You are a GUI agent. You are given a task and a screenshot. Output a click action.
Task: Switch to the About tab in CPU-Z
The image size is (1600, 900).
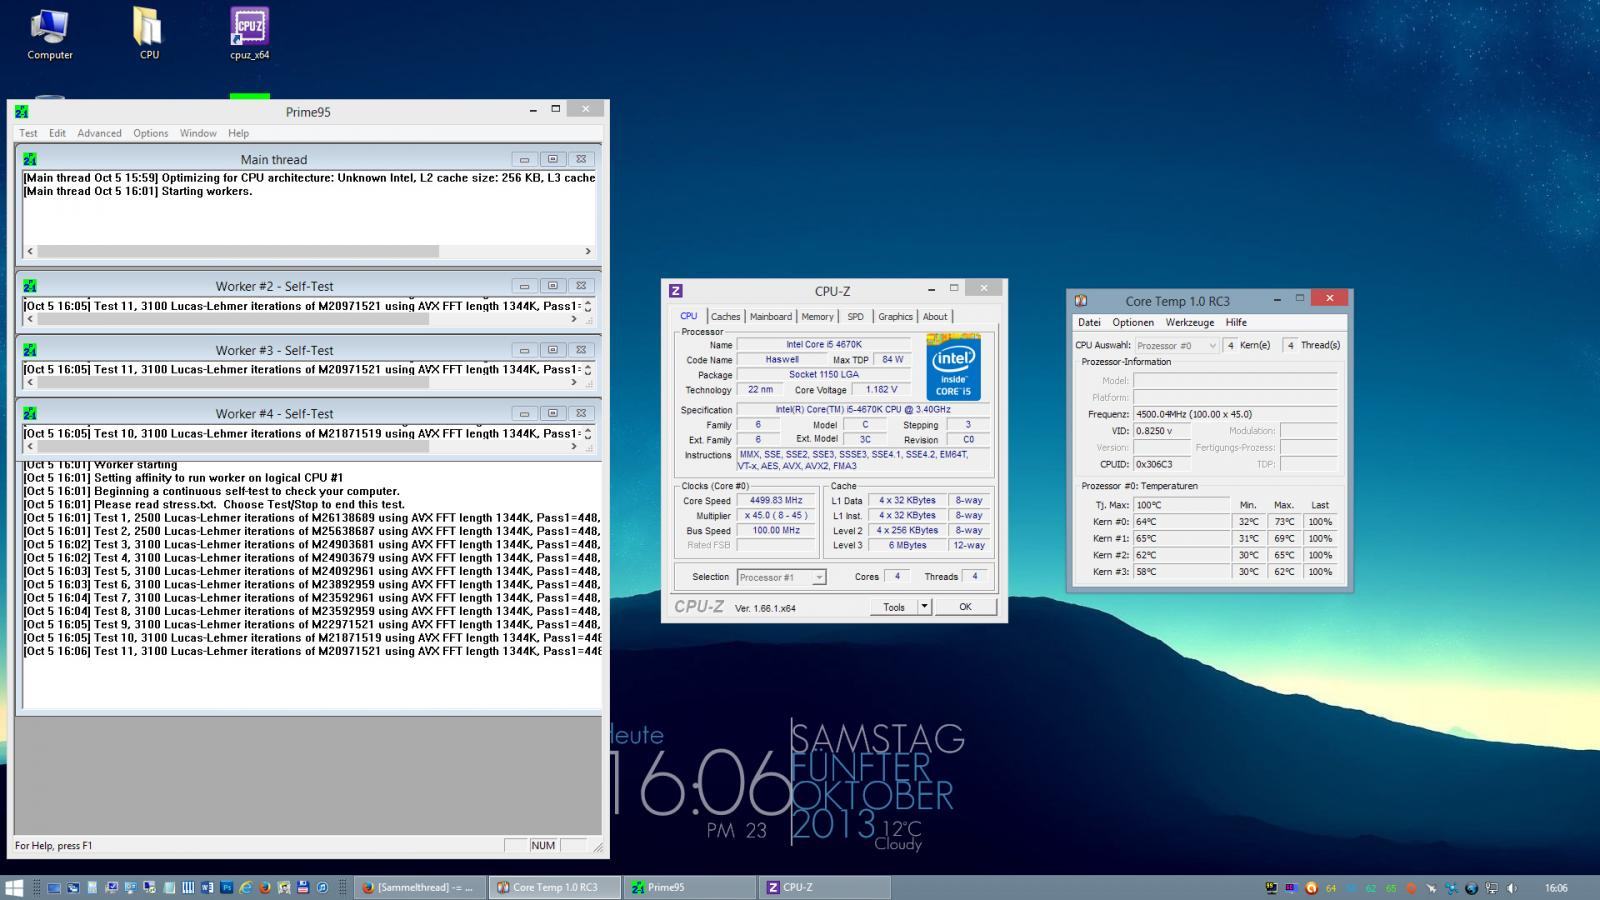935,317
